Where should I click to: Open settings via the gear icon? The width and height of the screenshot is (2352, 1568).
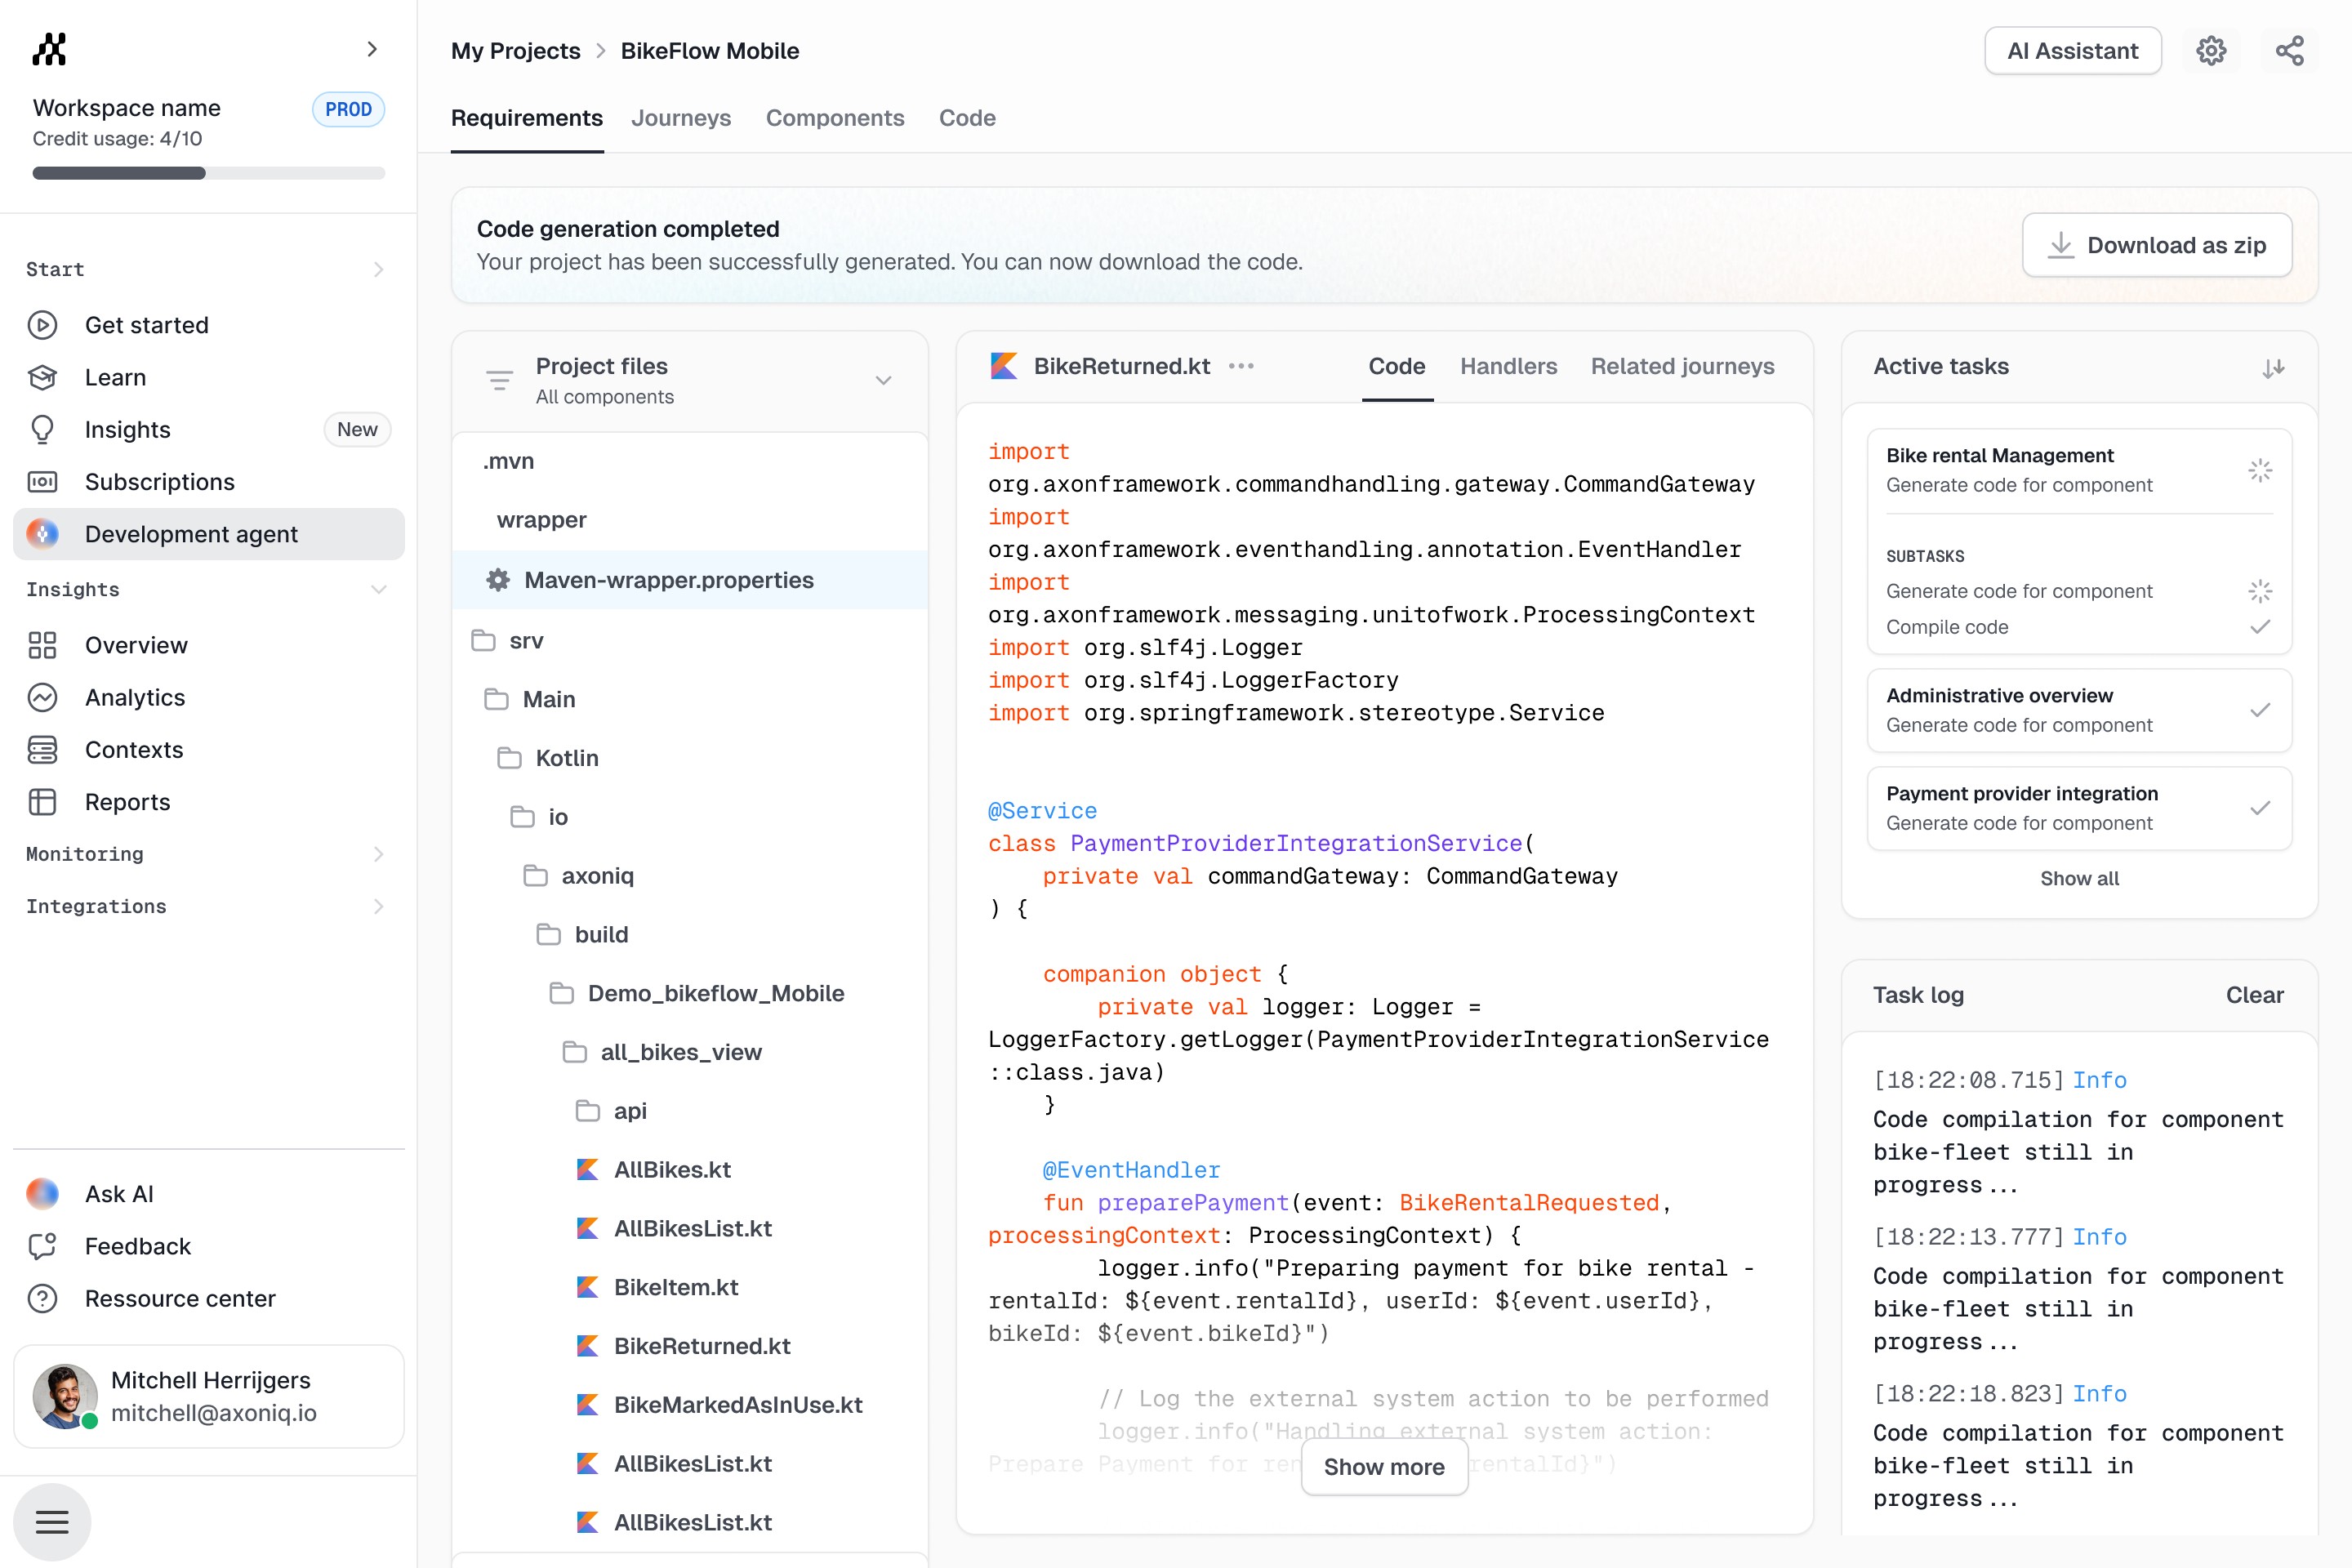(2210, 51)
